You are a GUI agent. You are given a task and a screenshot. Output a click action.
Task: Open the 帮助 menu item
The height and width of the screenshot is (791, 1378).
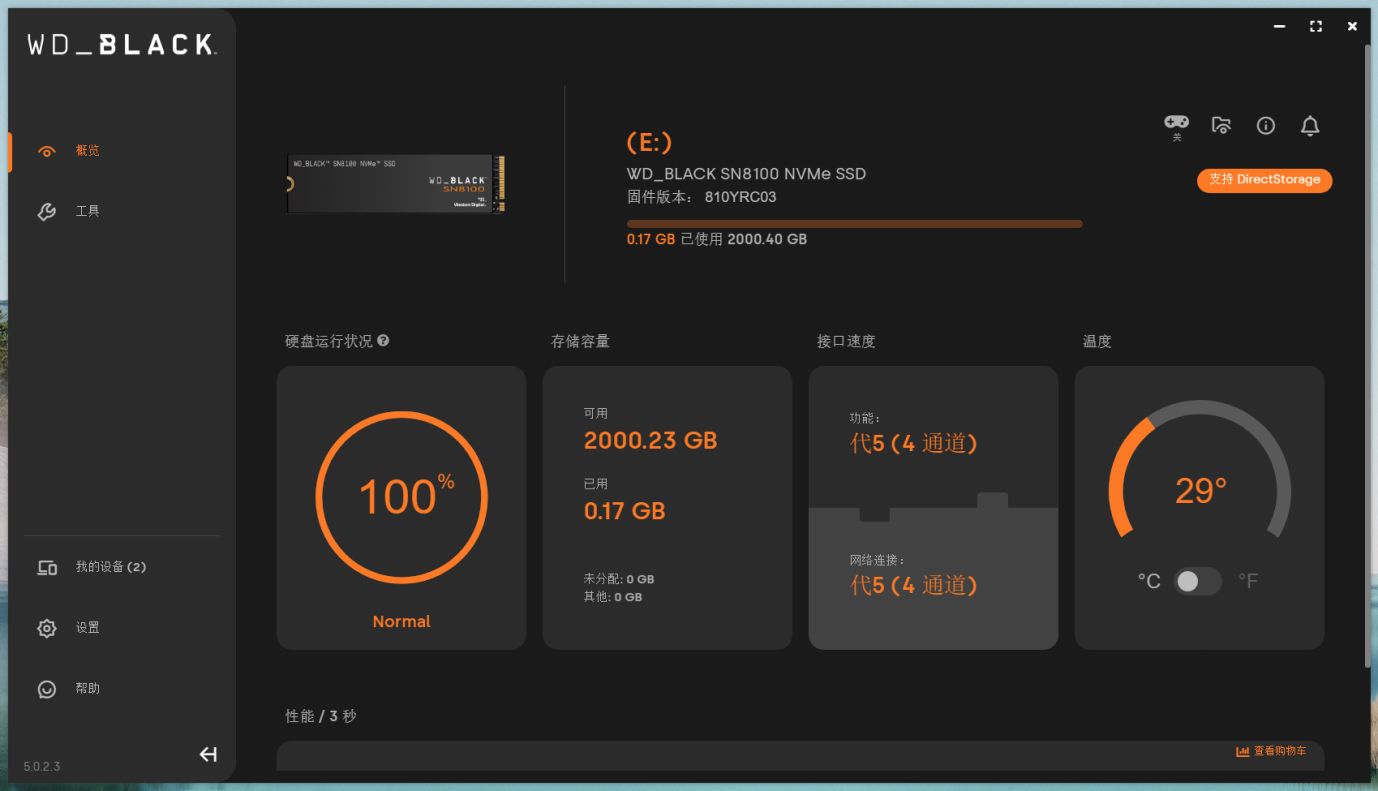88,688
